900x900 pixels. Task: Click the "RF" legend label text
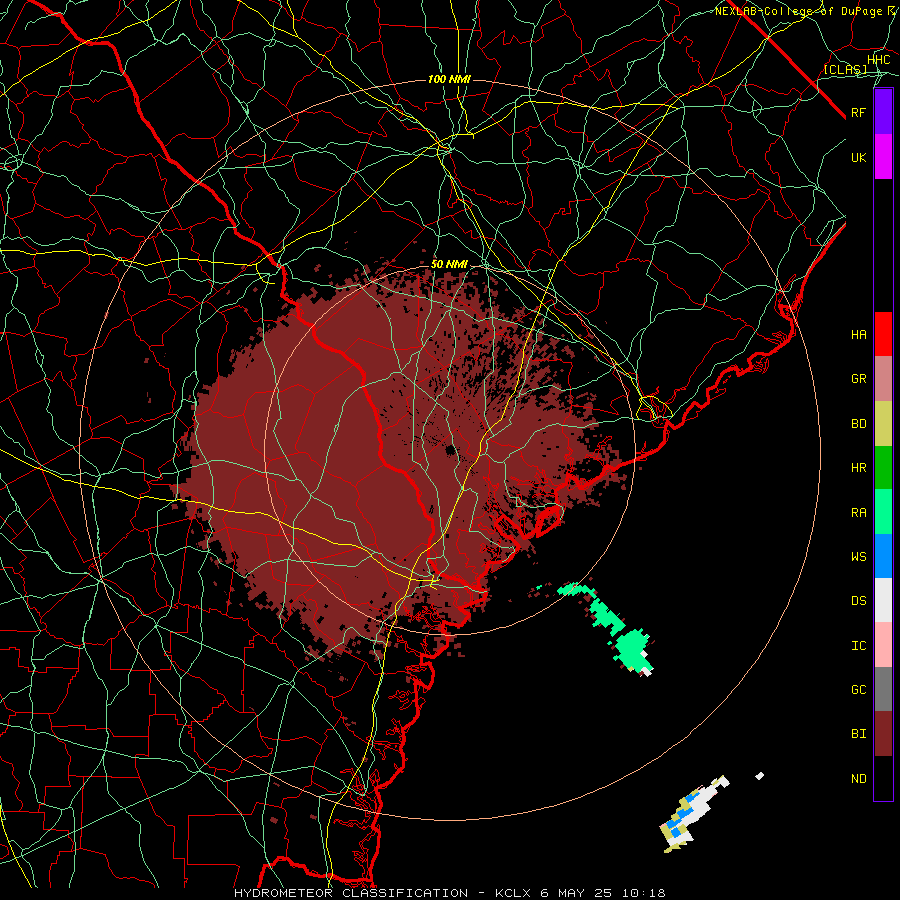(858, 112)
